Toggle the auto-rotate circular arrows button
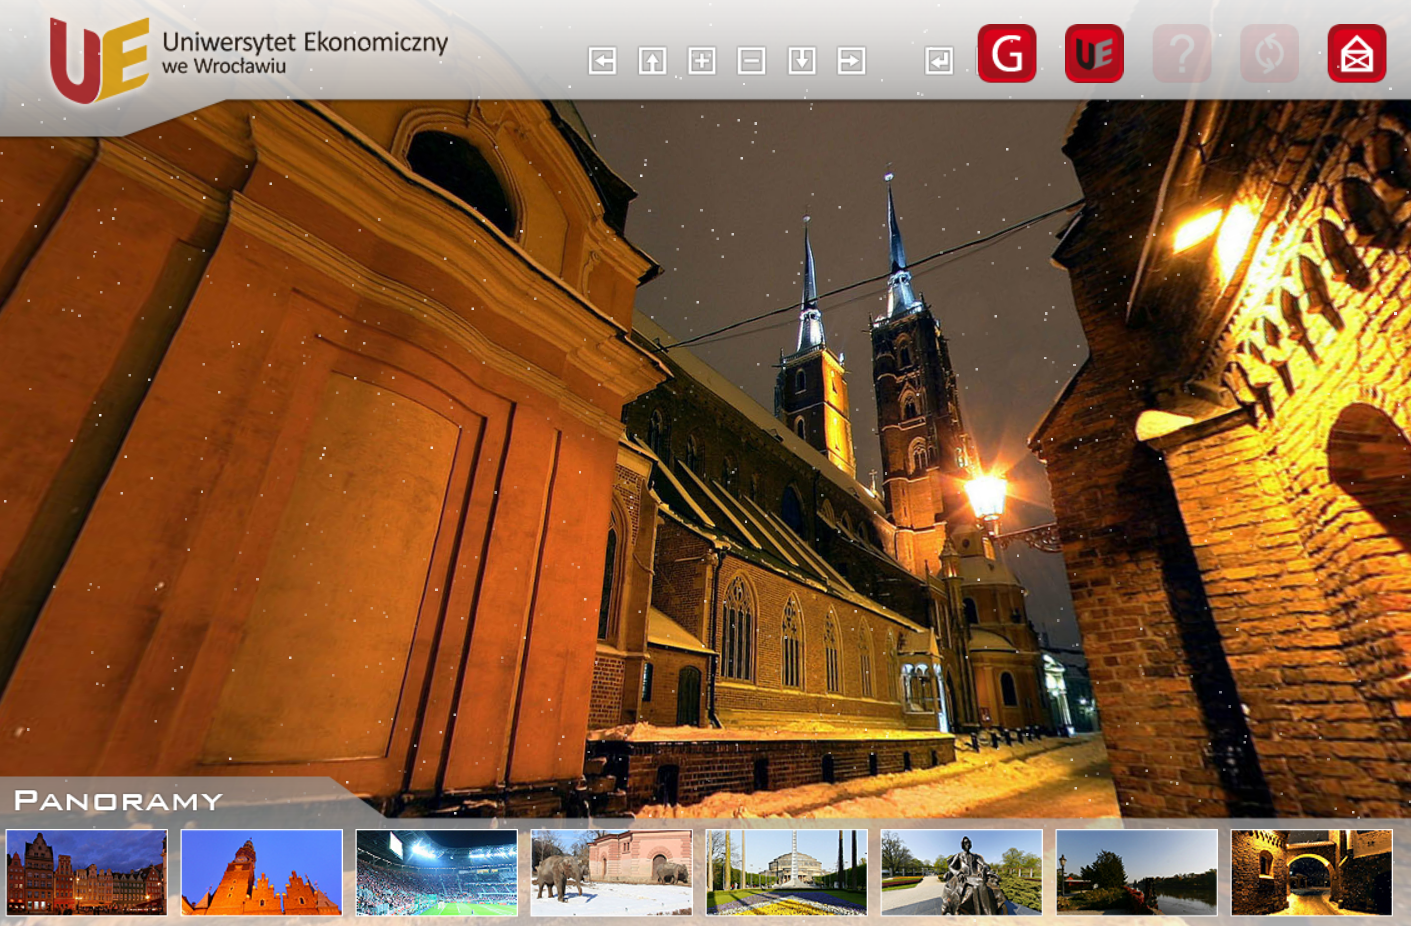This screenshot has height=926, width=1411. pos(1269,53)
